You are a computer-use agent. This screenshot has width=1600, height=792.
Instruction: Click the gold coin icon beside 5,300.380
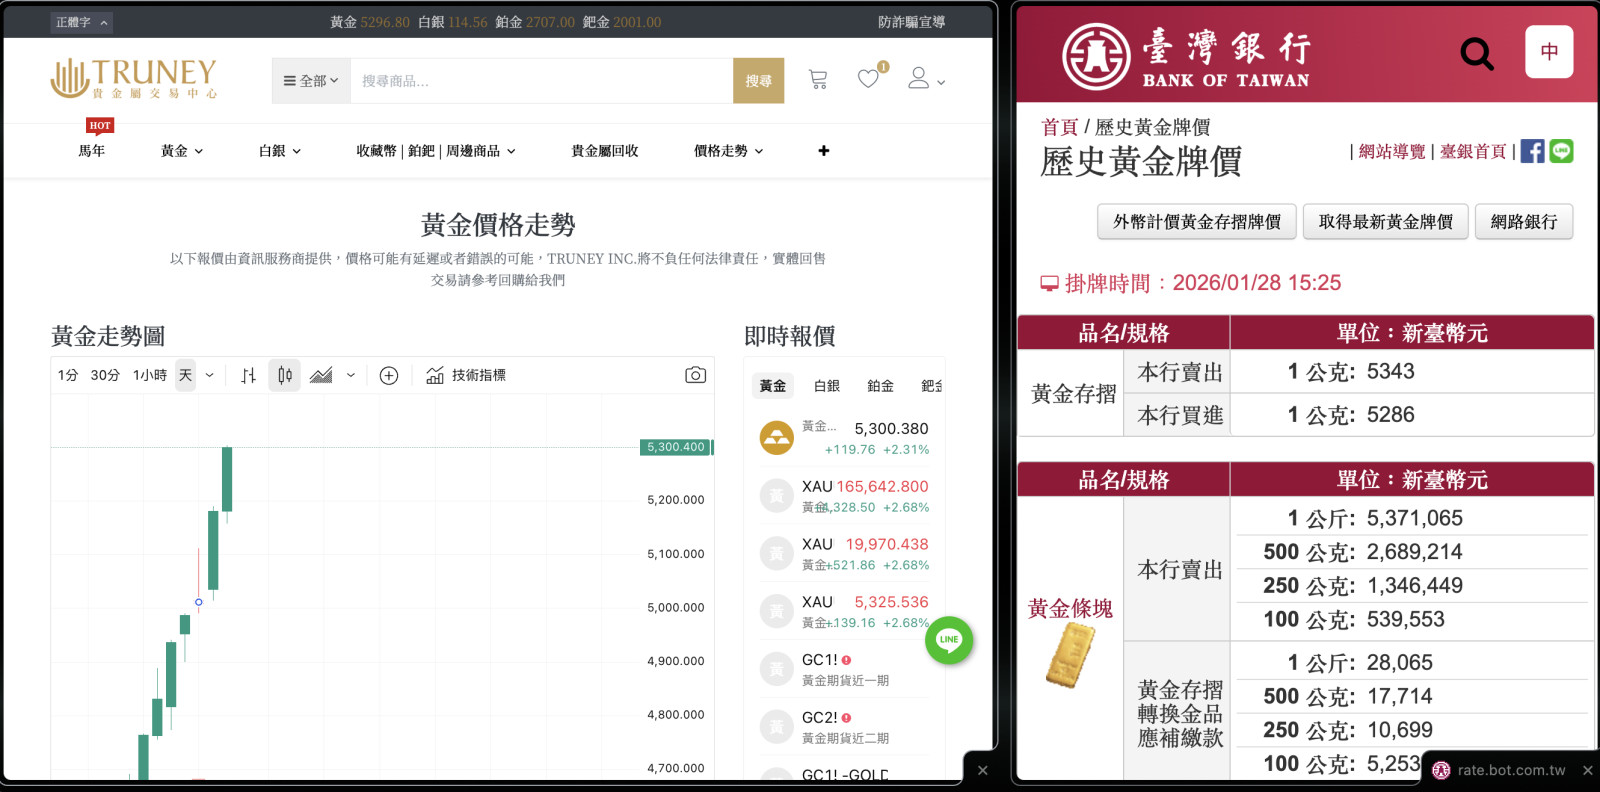coord(777,437)
